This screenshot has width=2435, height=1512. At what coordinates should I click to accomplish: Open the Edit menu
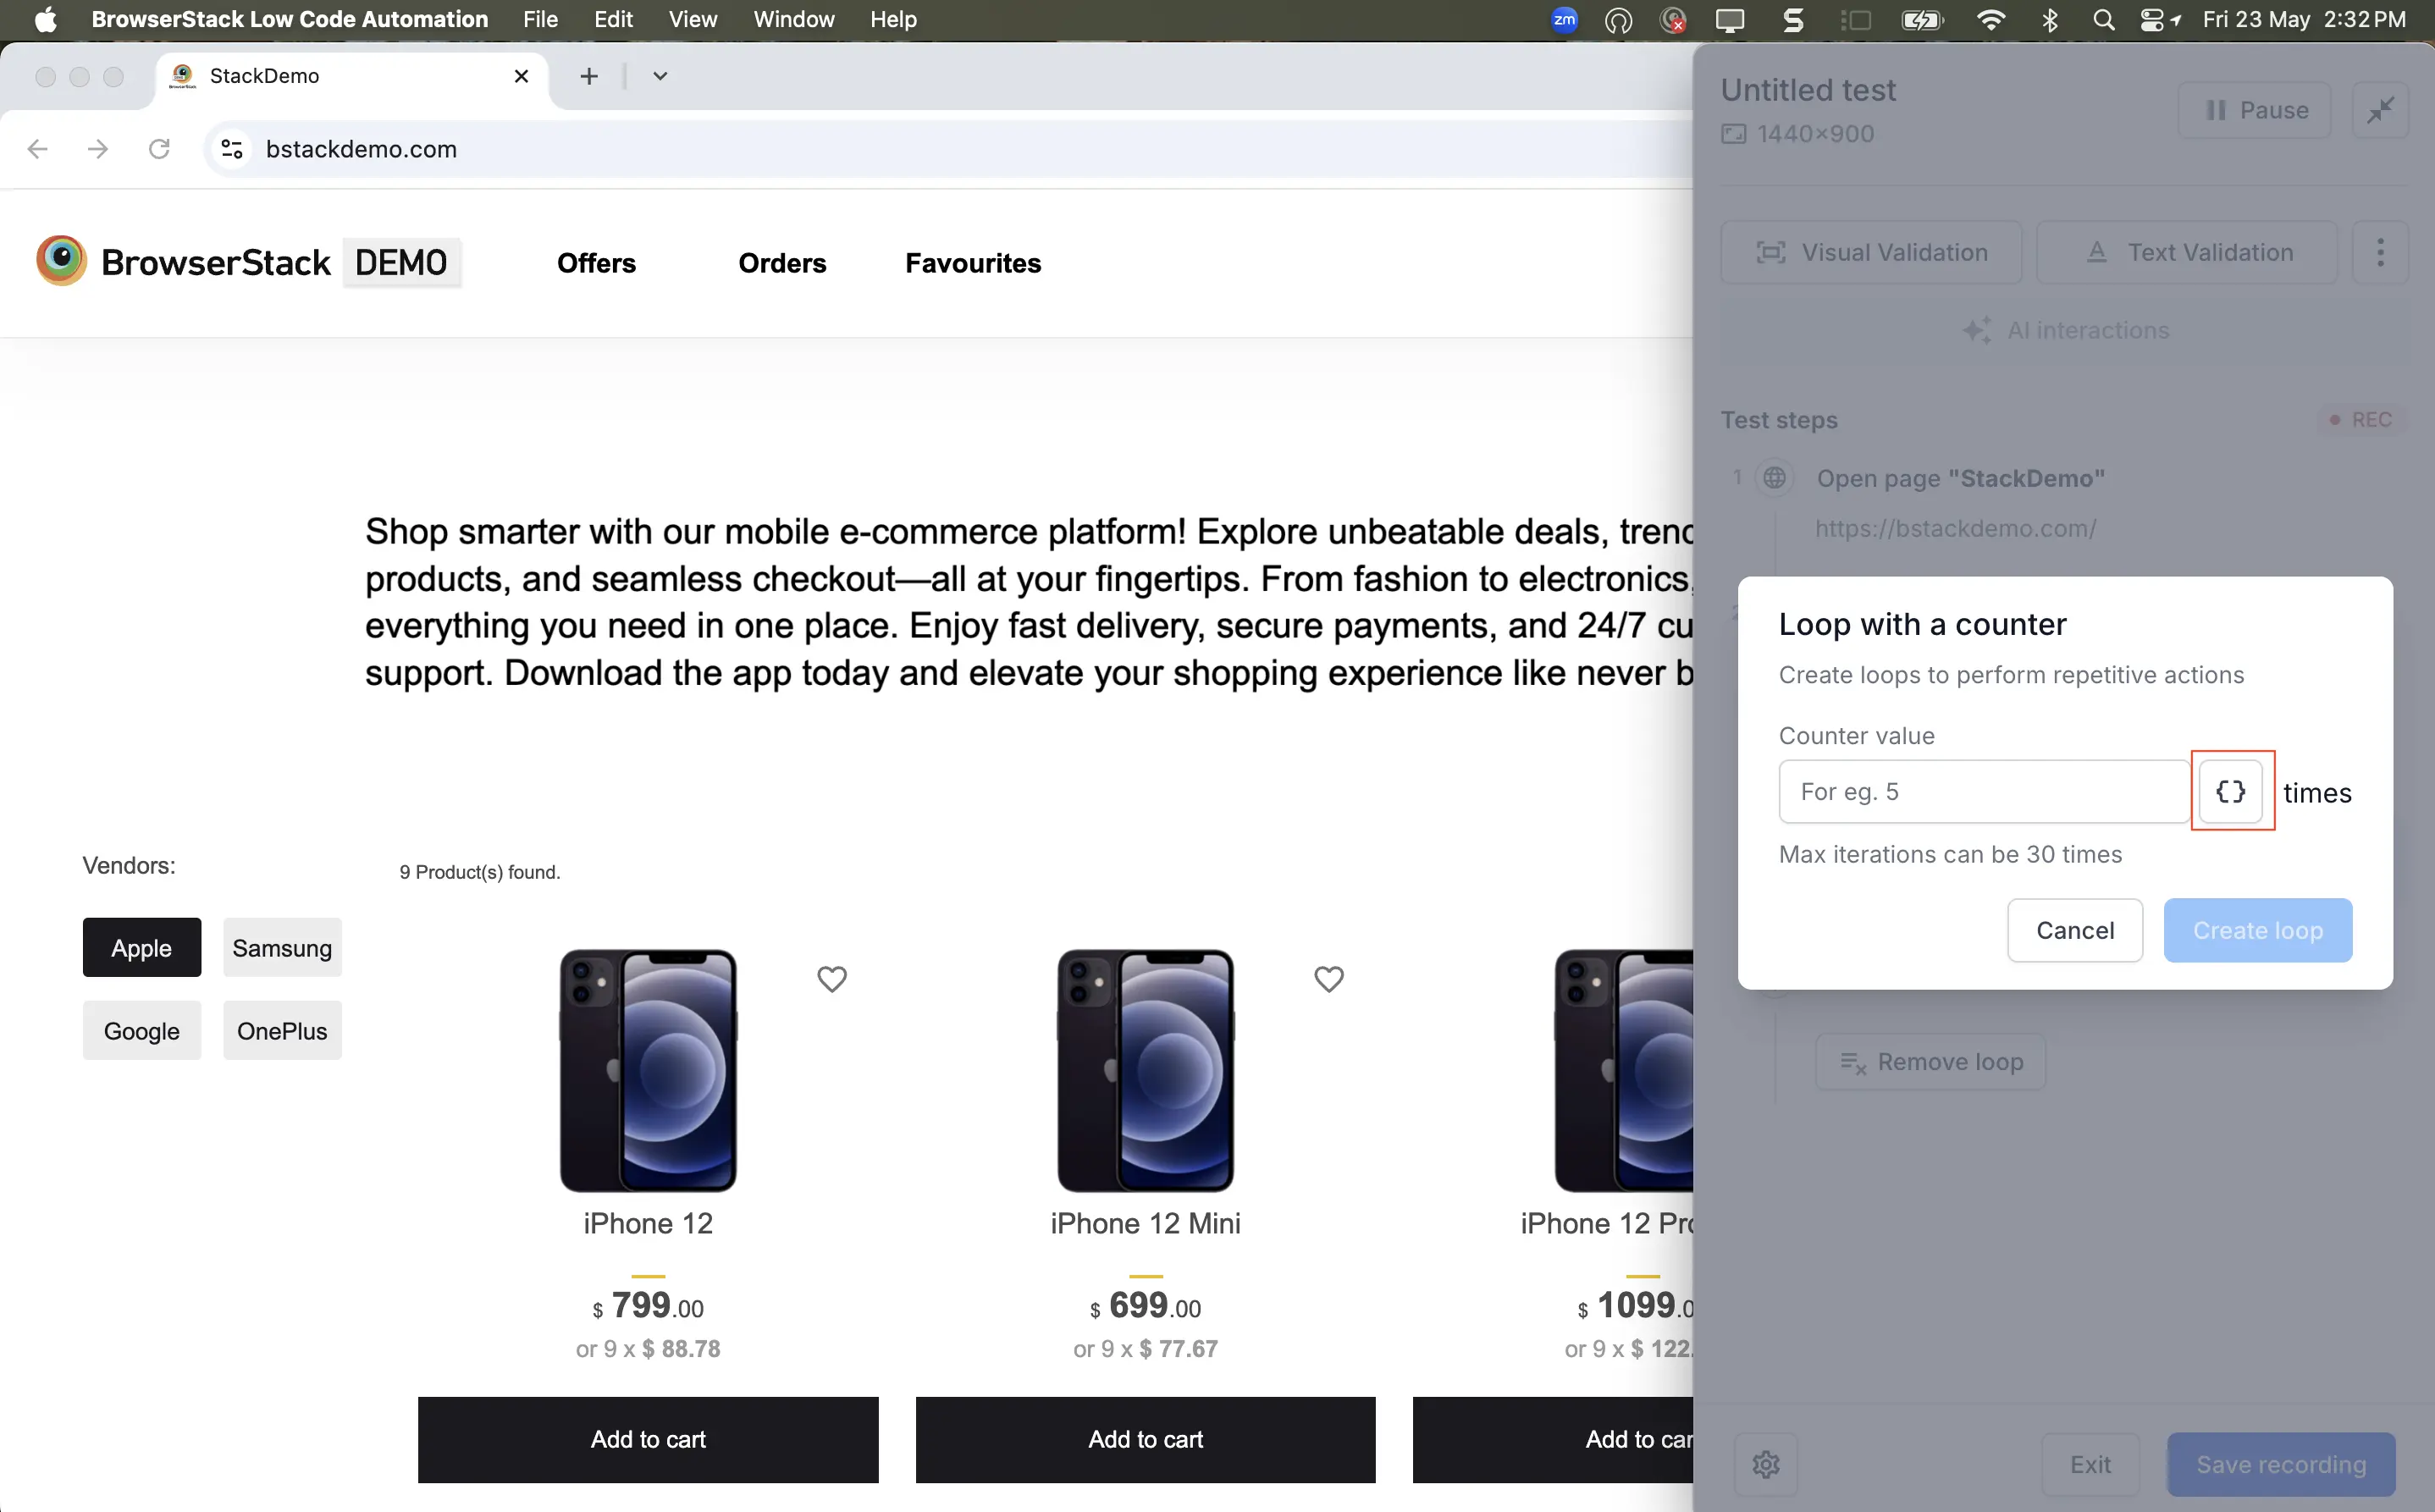tap(613, 19)
